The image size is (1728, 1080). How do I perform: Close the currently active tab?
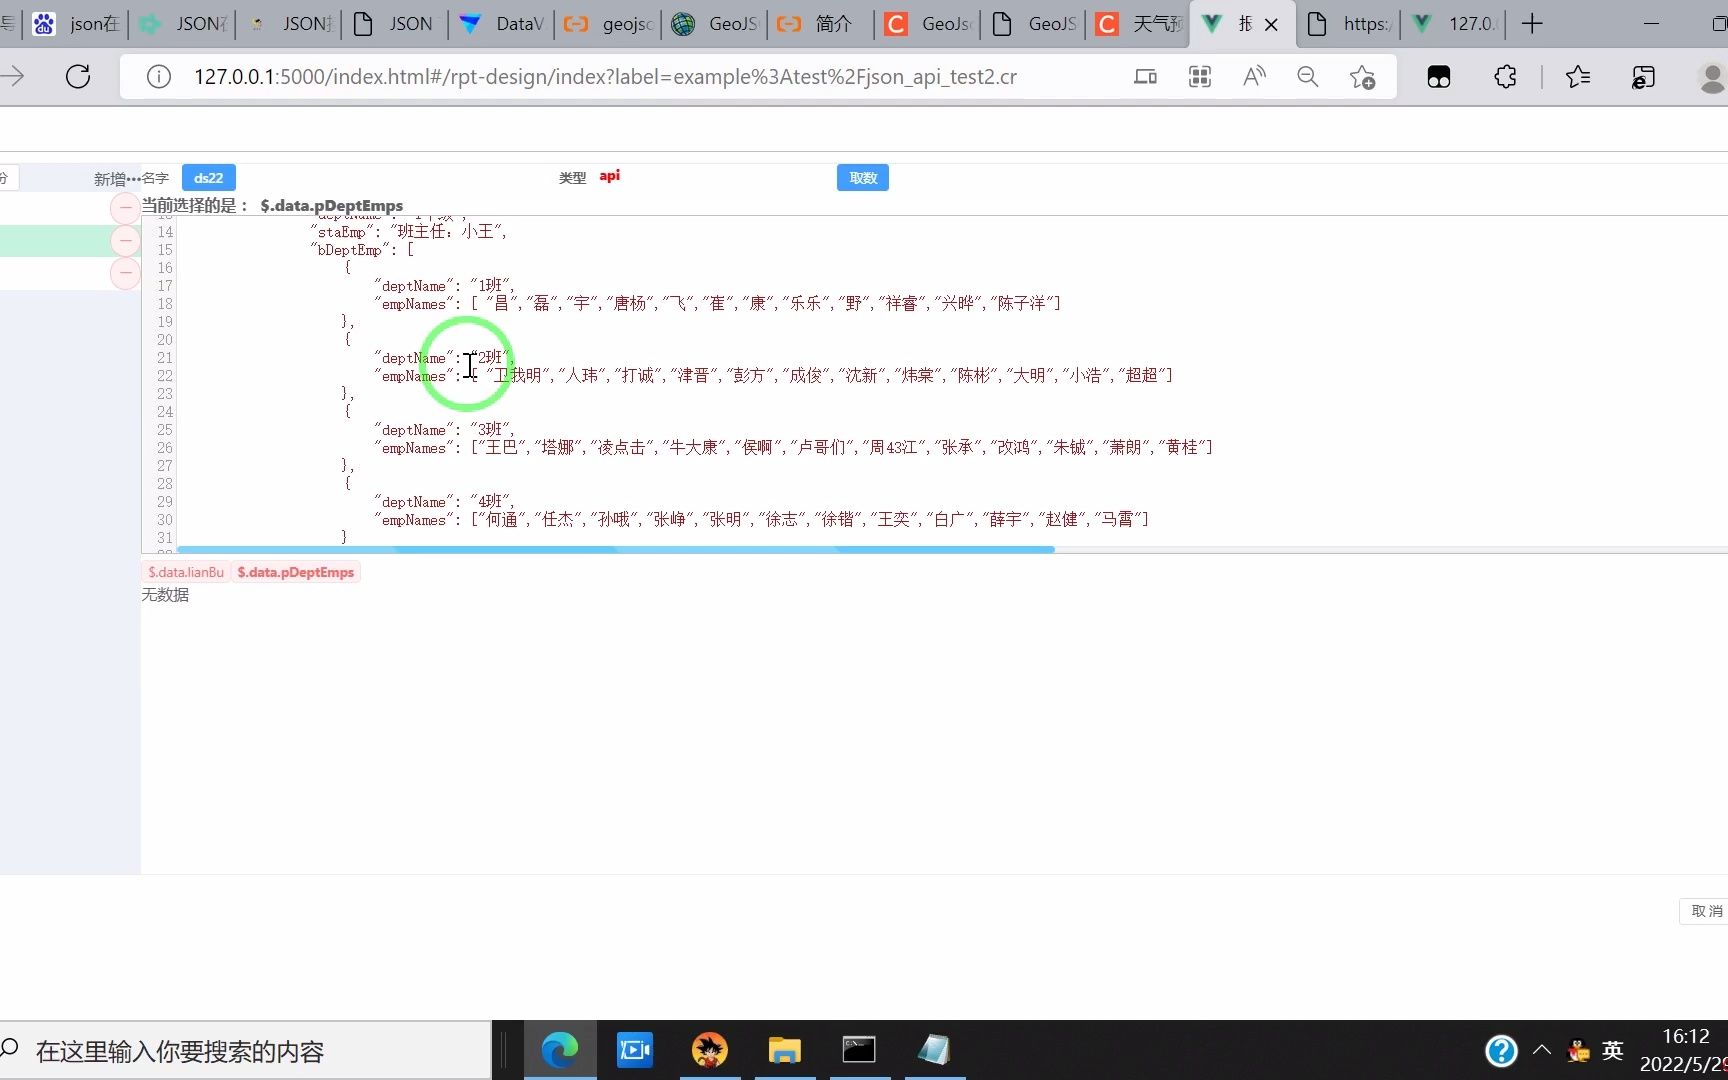[x=1271, y=24]
